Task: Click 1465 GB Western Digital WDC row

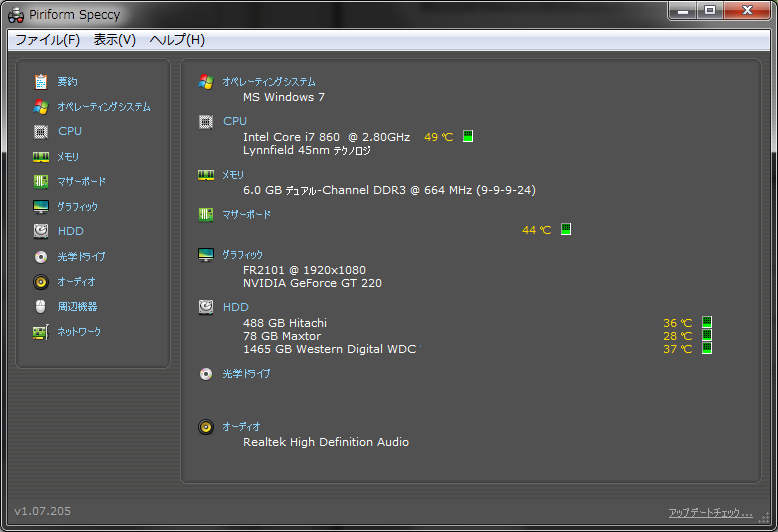Action: pos(332,349)
